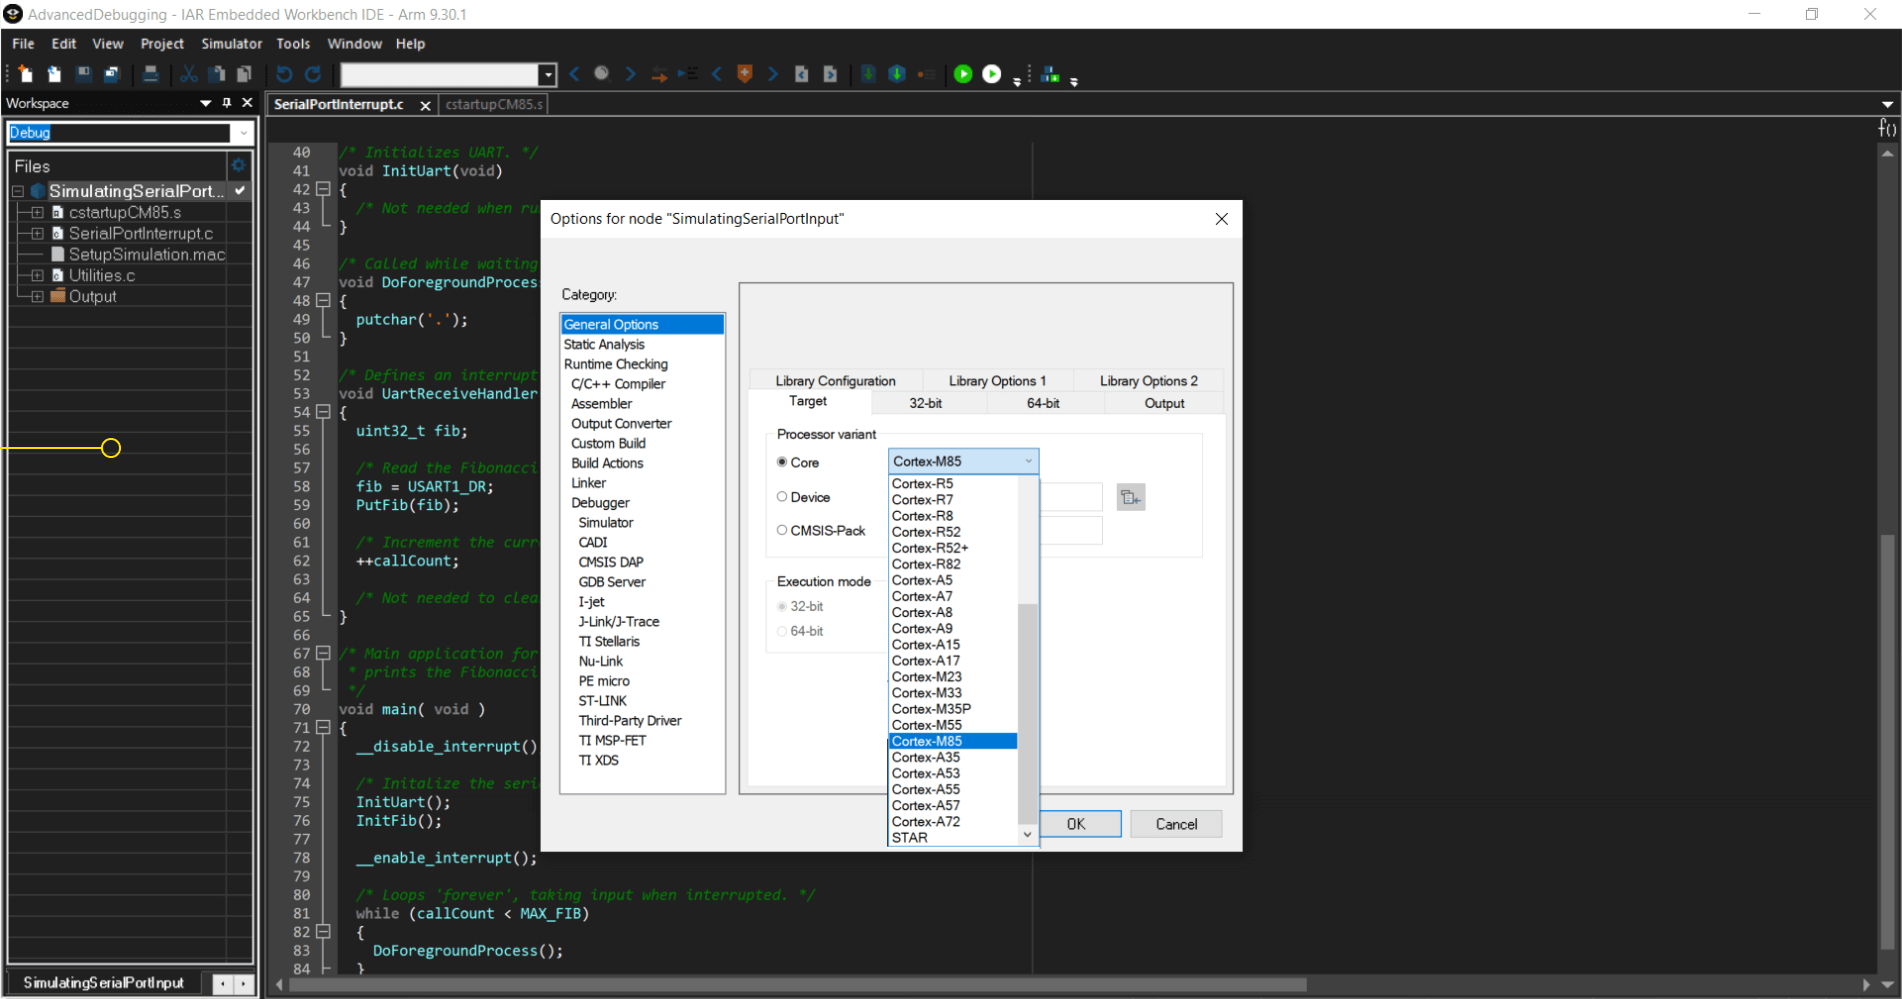
Task: Click the Undo arrow in the toolbar
Action: click(284, 74)
